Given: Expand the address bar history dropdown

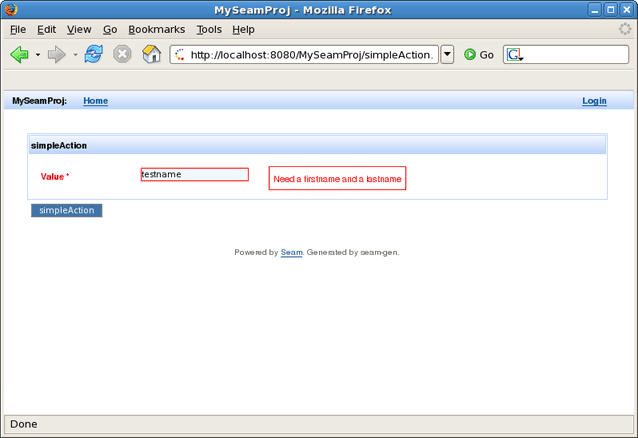Looking at the screenshot, I should [447, 55].
